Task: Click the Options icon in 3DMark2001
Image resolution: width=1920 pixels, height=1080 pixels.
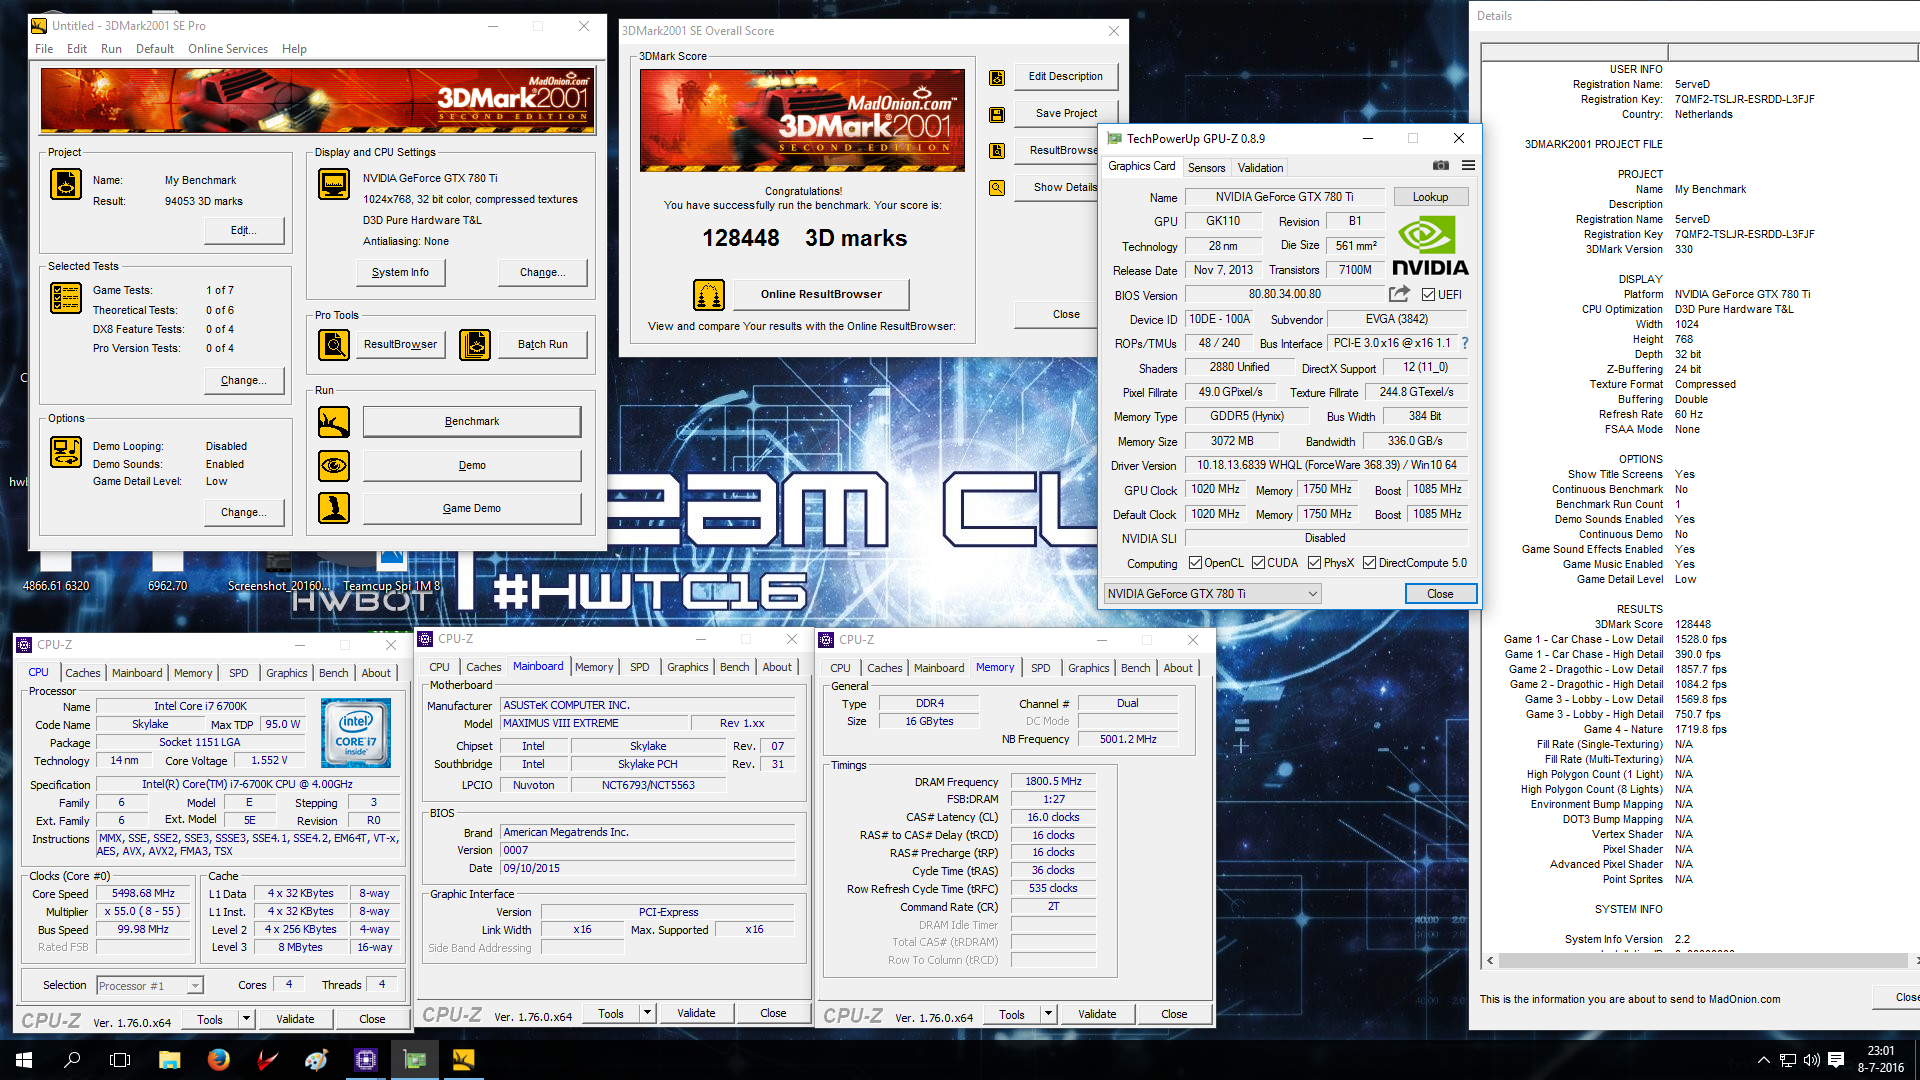Action: (x=66, y=452)
